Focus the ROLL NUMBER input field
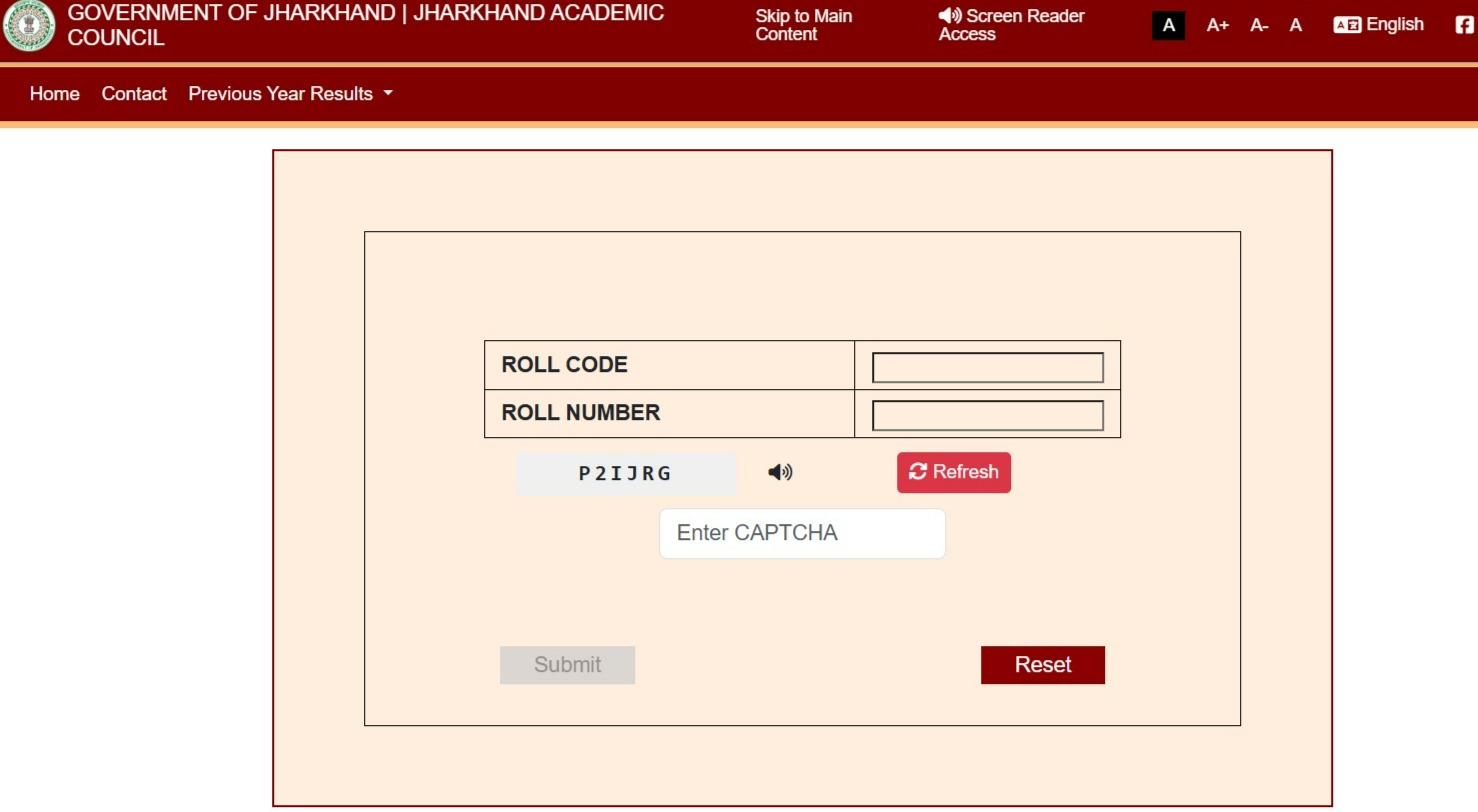Screen dimensions: 1478x812 pyautogui.click(x=987, y=415)
